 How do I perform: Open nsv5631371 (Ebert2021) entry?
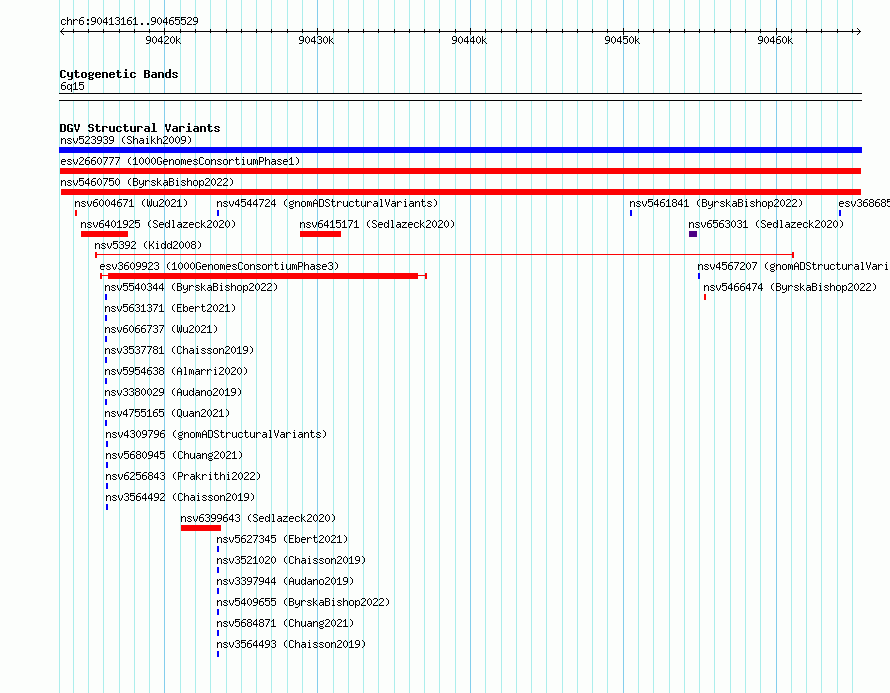(x=170, y=308)
